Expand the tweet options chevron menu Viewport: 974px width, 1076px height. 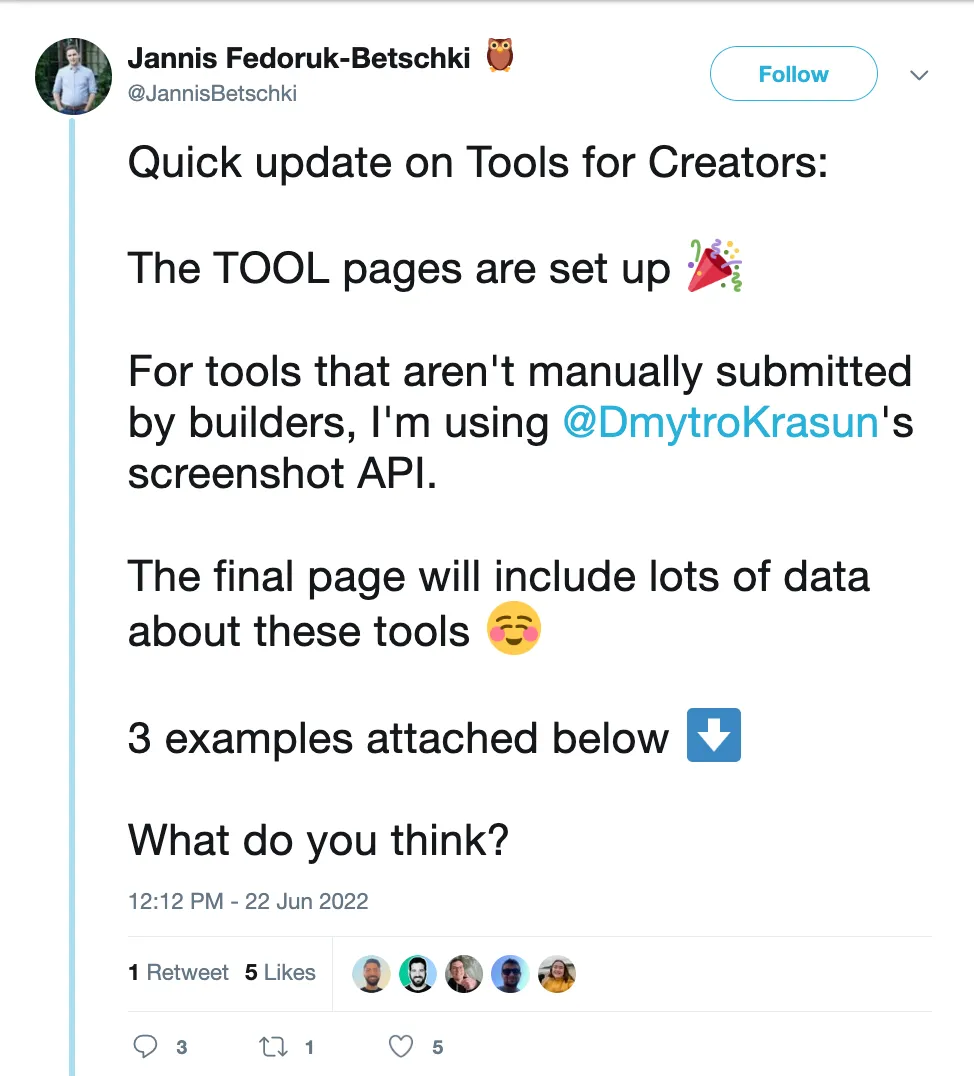918,76
